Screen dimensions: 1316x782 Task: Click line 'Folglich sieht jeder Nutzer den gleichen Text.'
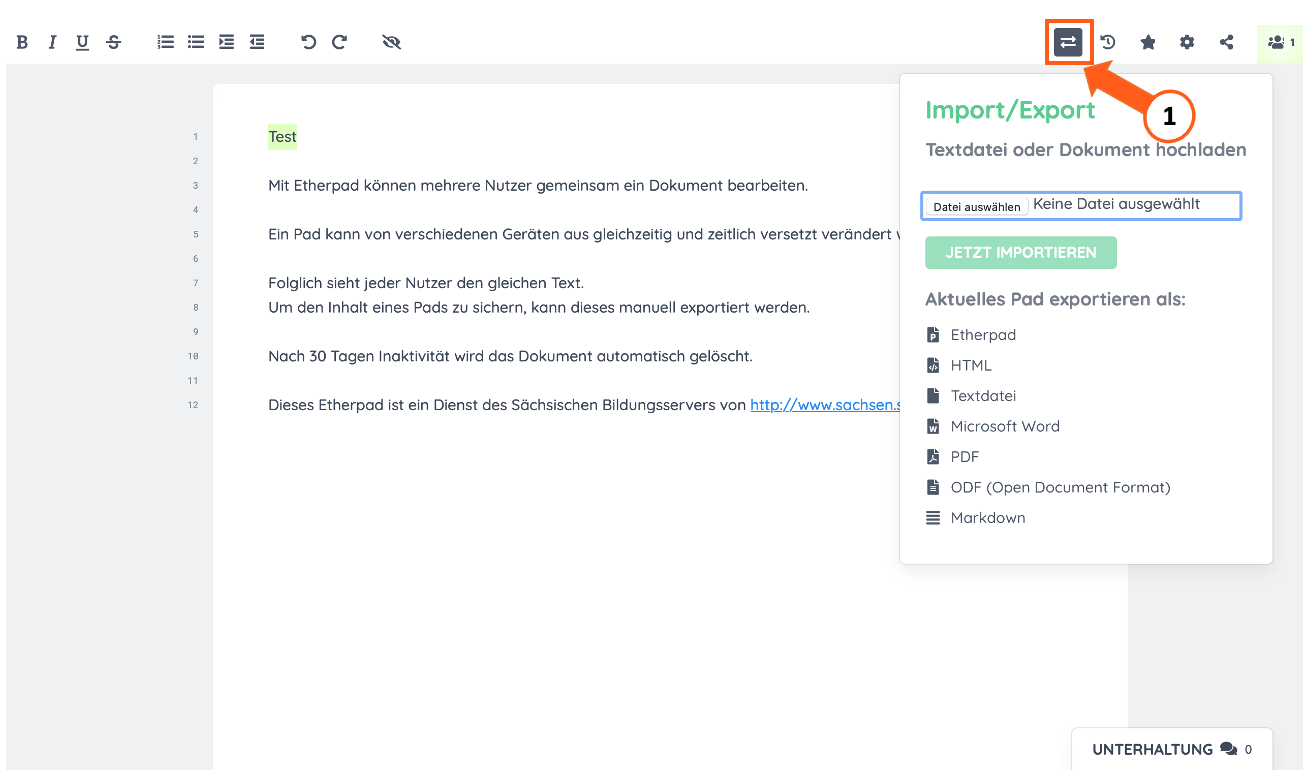[x=426, y=283]
